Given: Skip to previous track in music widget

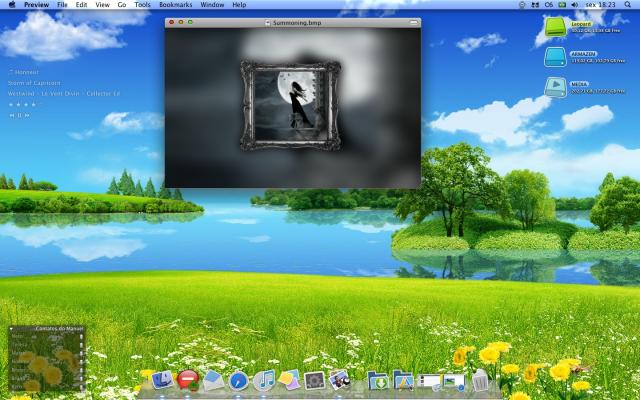Looking at the screenshot, I should 12,116.
